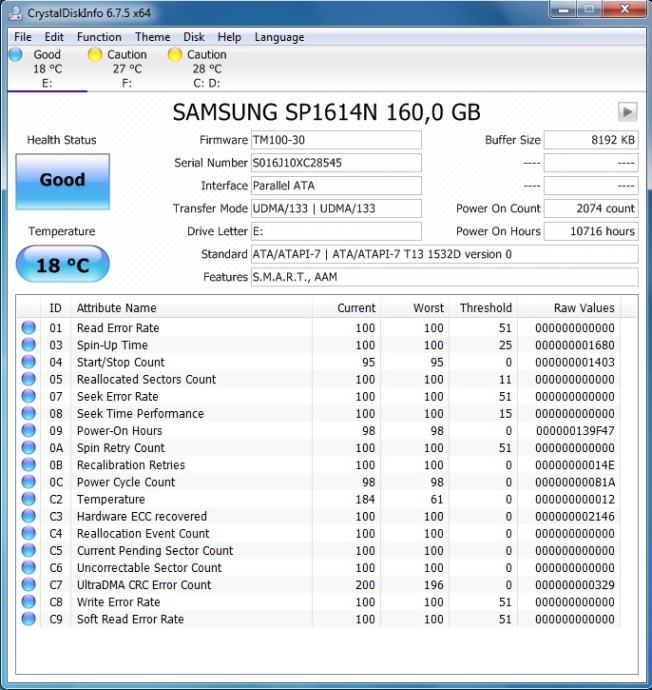Click Temperature current value 184

[x=365, y=499]
